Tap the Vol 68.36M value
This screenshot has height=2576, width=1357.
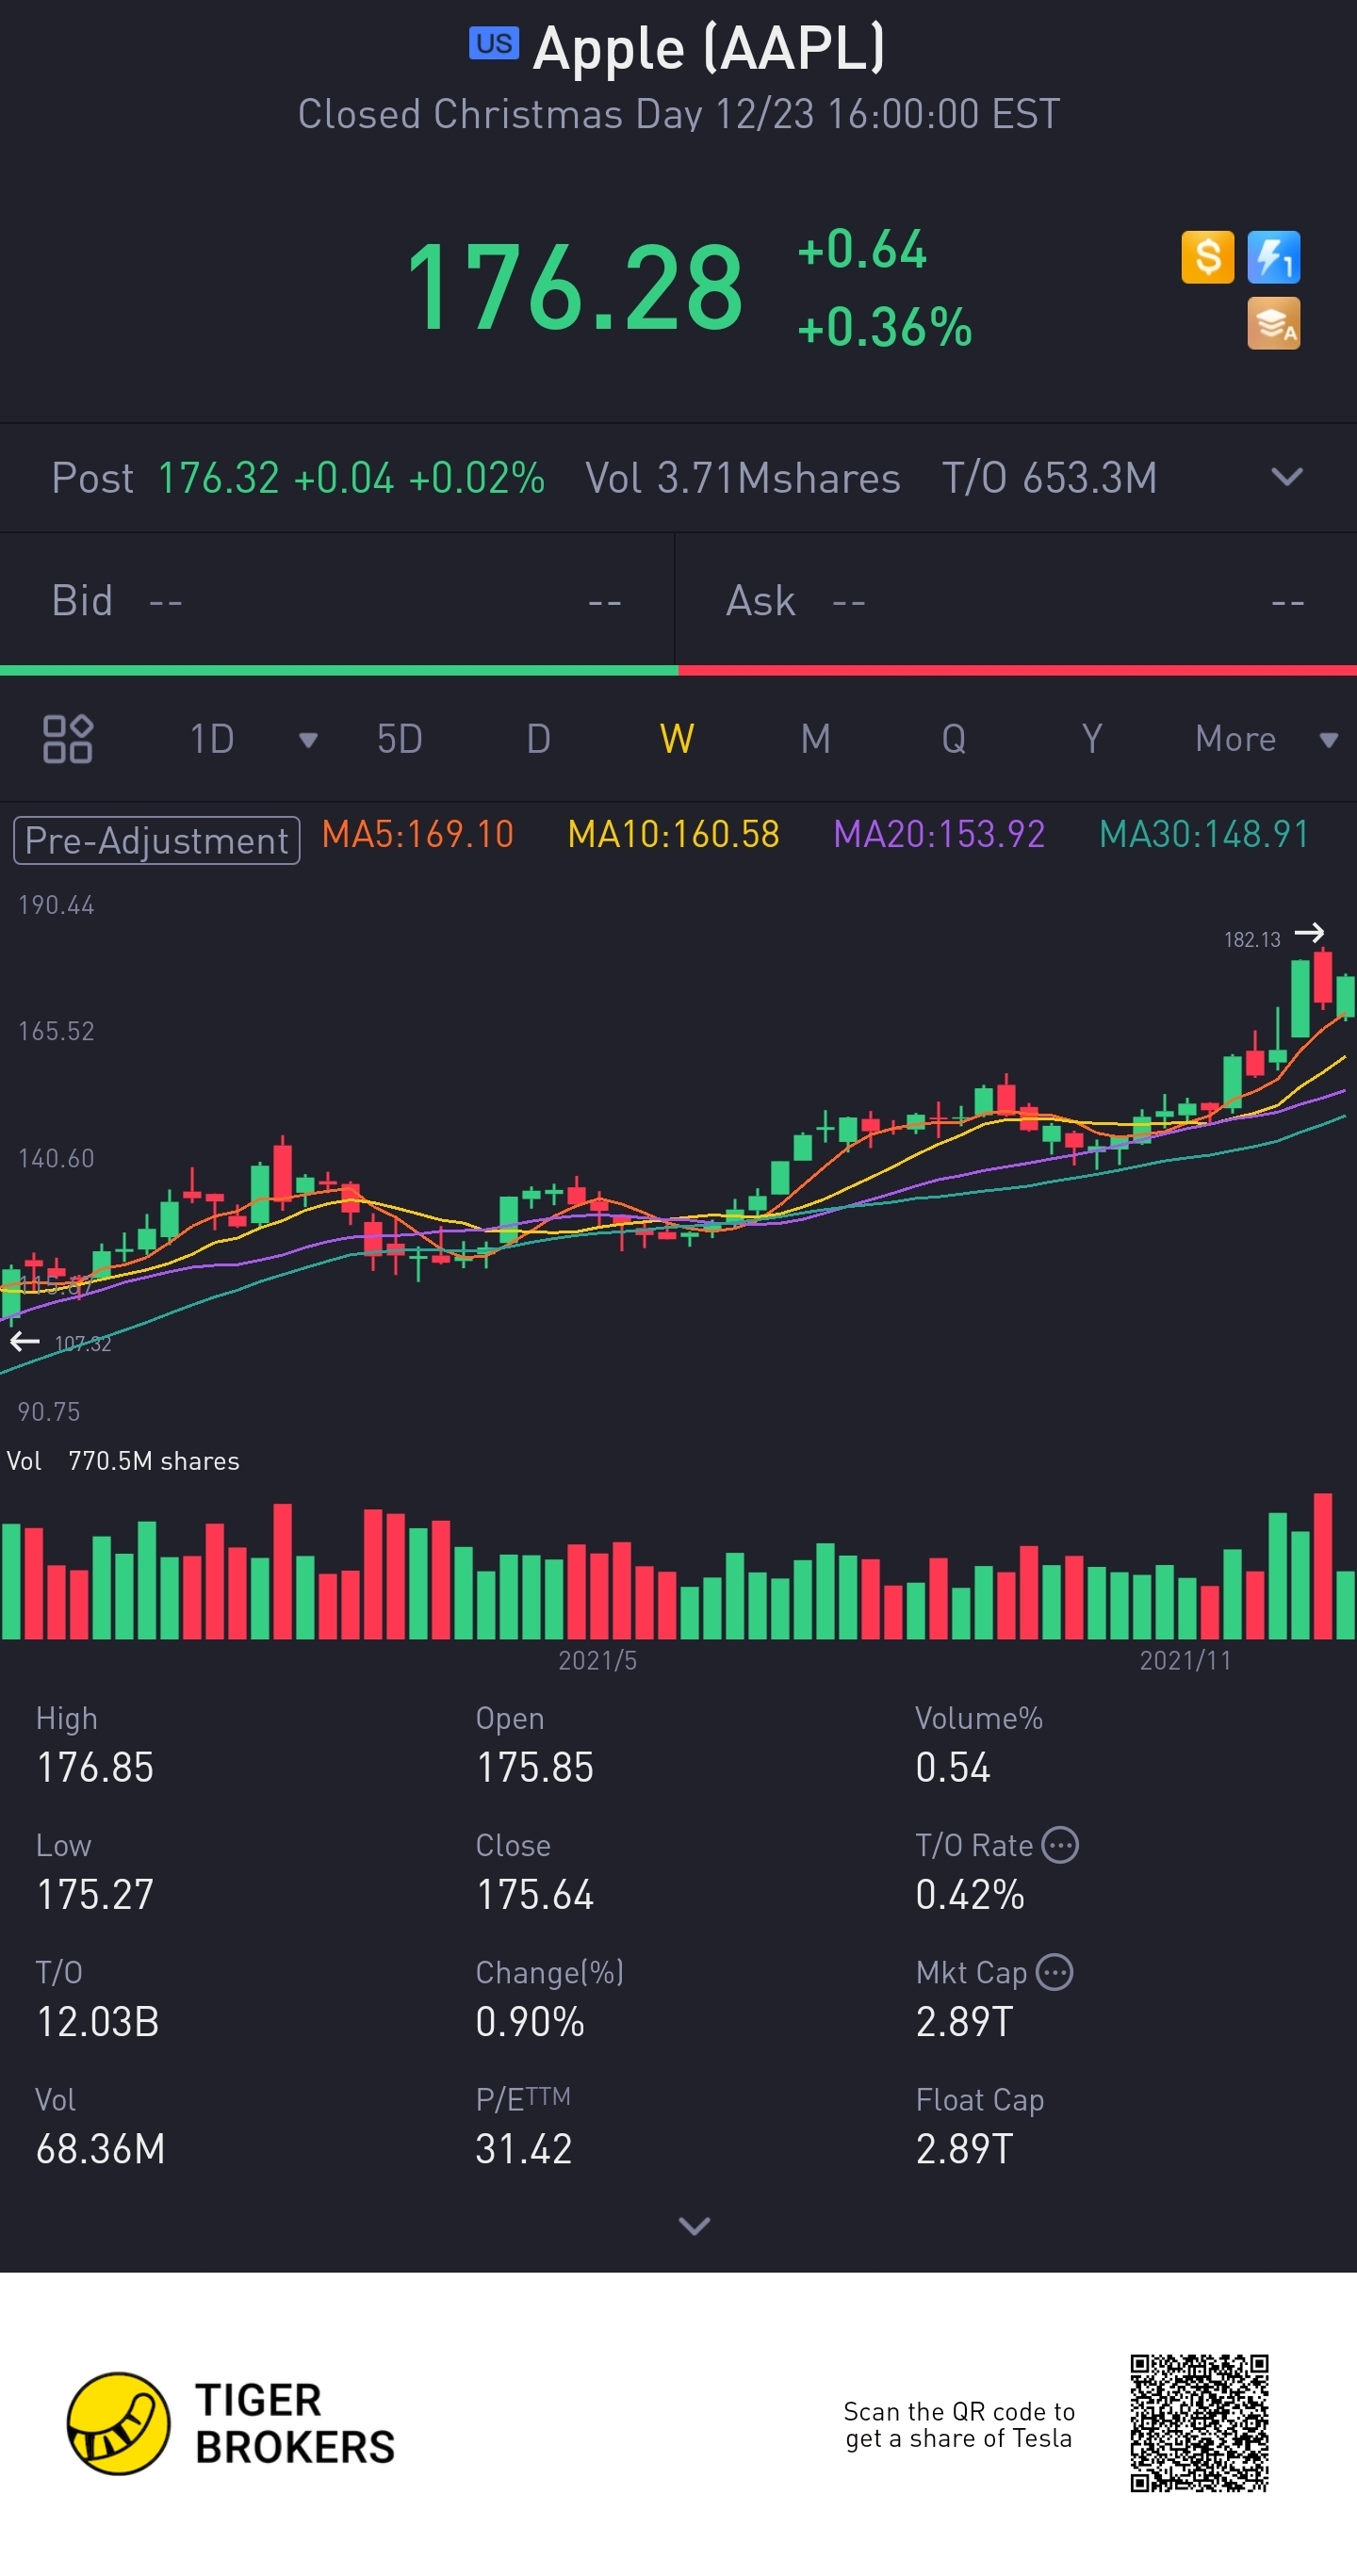click(x=101, y=2148)
